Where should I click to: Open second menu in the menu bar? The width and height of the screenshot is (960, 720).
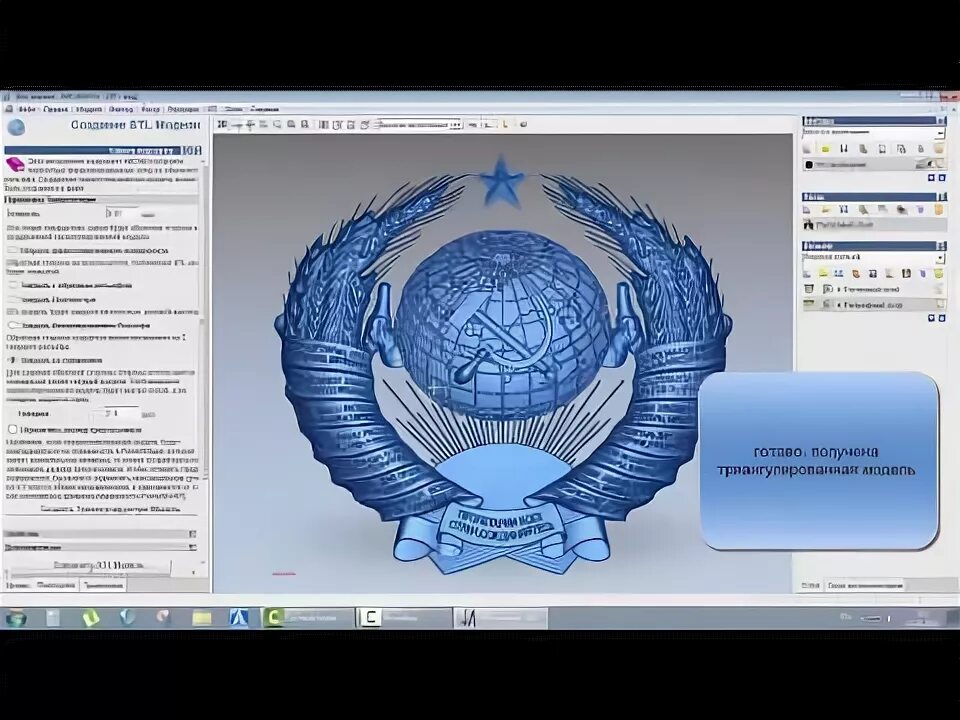[56, 109]
